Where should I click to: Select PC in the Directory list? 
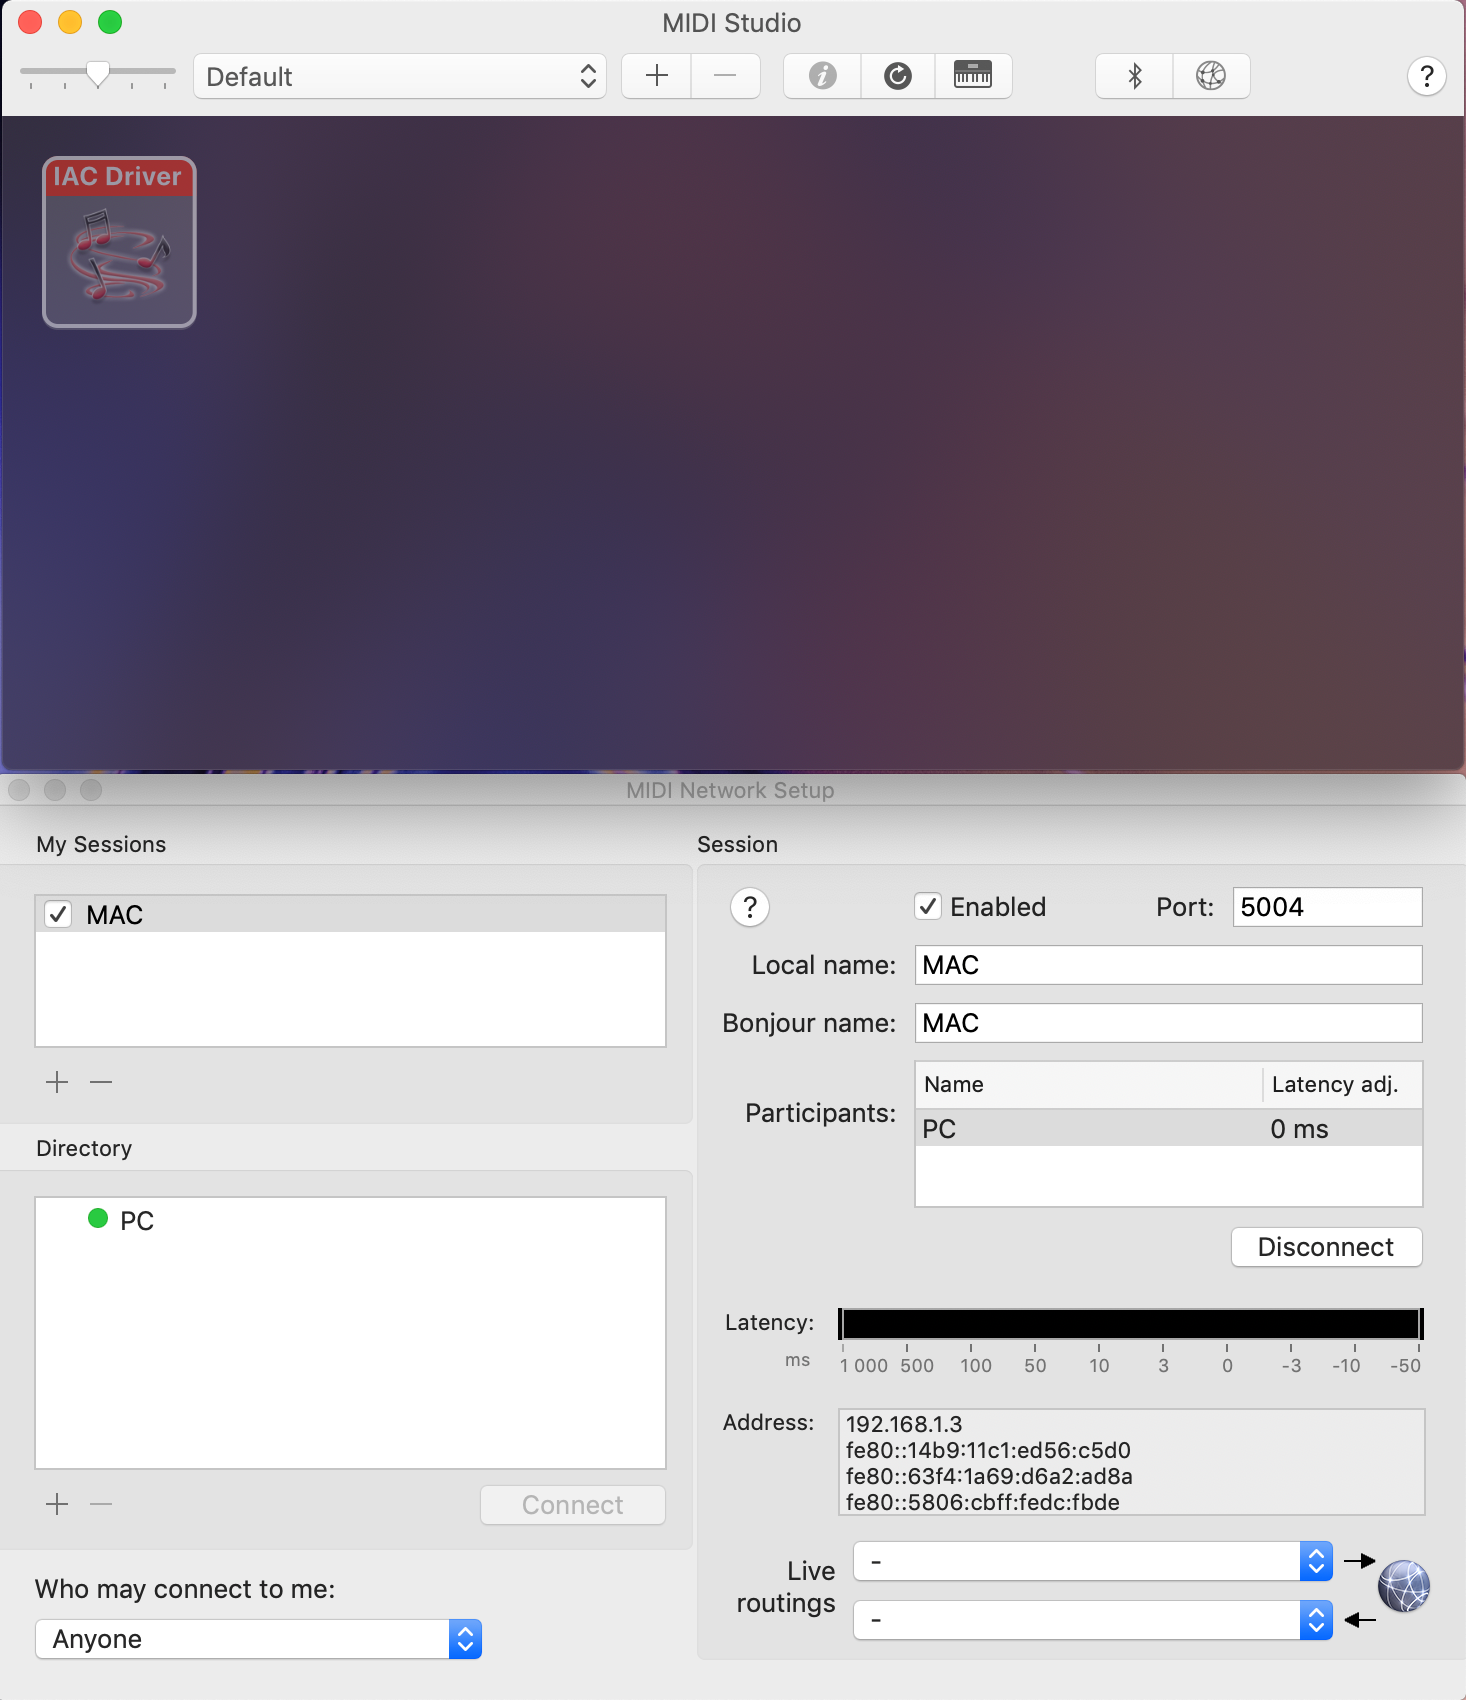point(136,1221)
